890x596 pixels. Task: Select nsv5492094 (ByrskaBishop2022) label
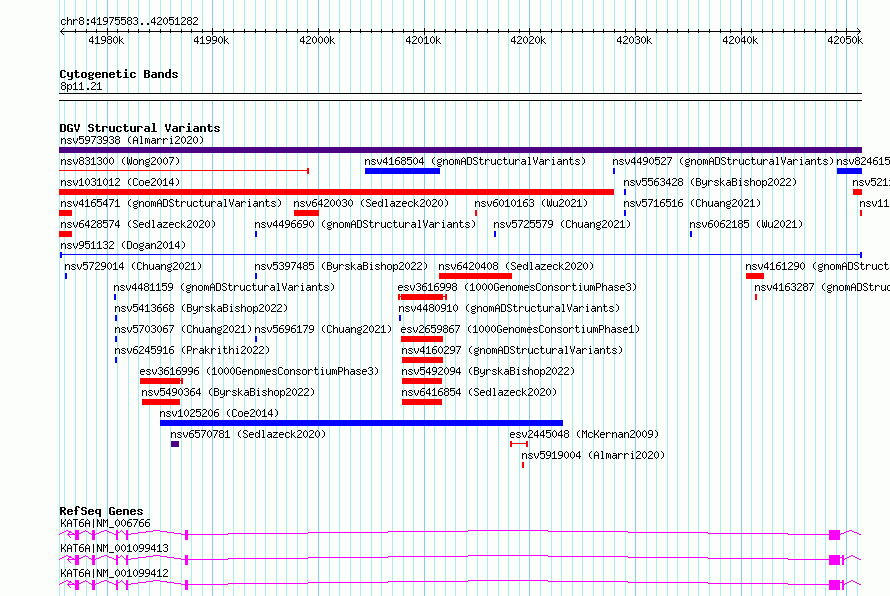[x=488, y=371]
